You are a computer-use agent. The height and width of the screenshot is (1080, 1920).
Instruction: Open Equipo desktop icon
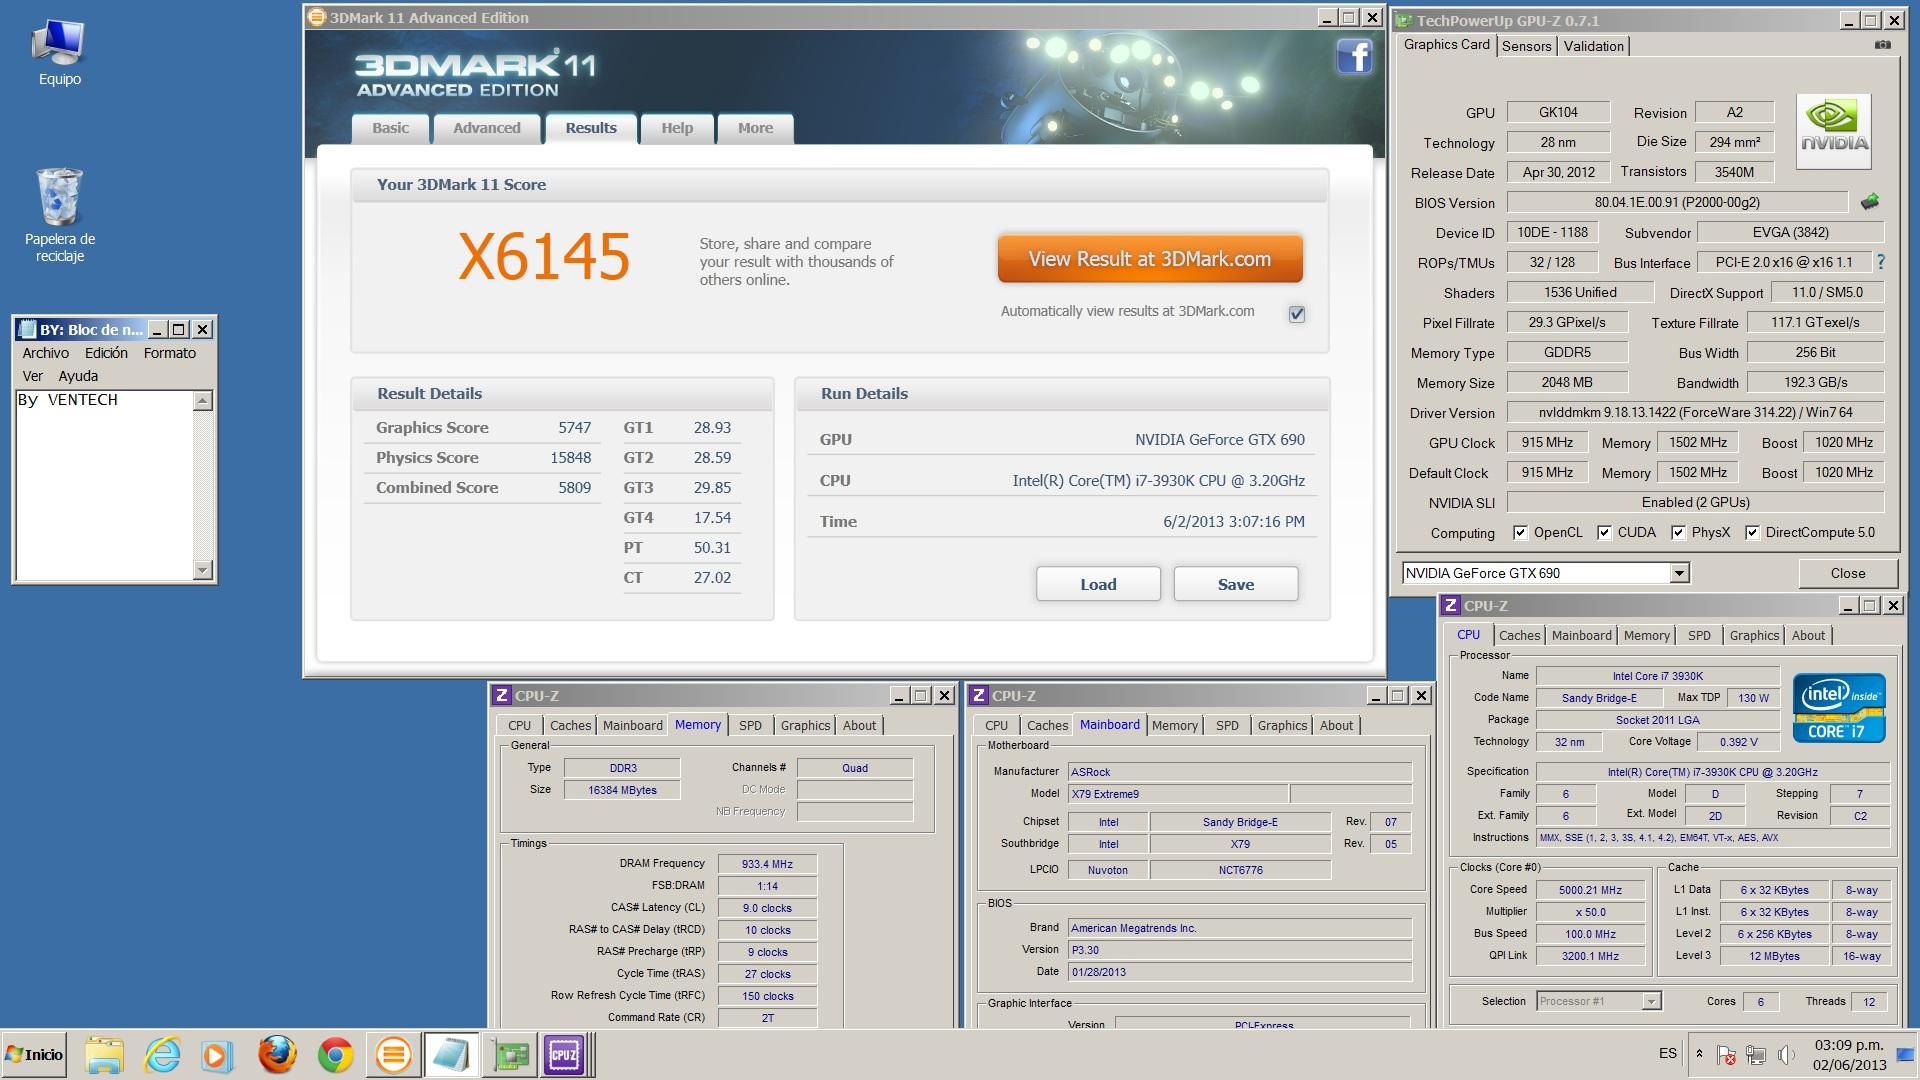click(59, 52)
